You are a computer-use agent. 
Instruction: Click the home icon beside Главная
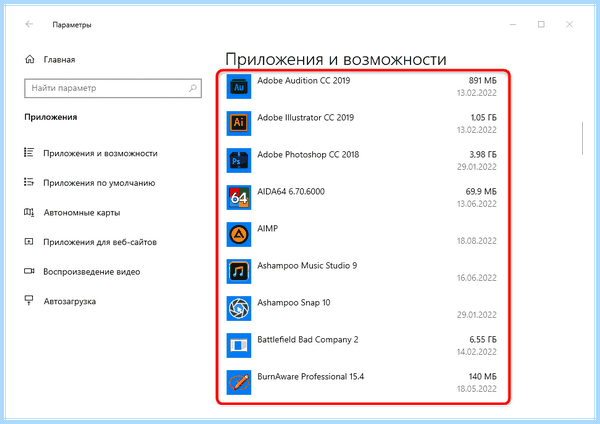click(x=30, y=59)
